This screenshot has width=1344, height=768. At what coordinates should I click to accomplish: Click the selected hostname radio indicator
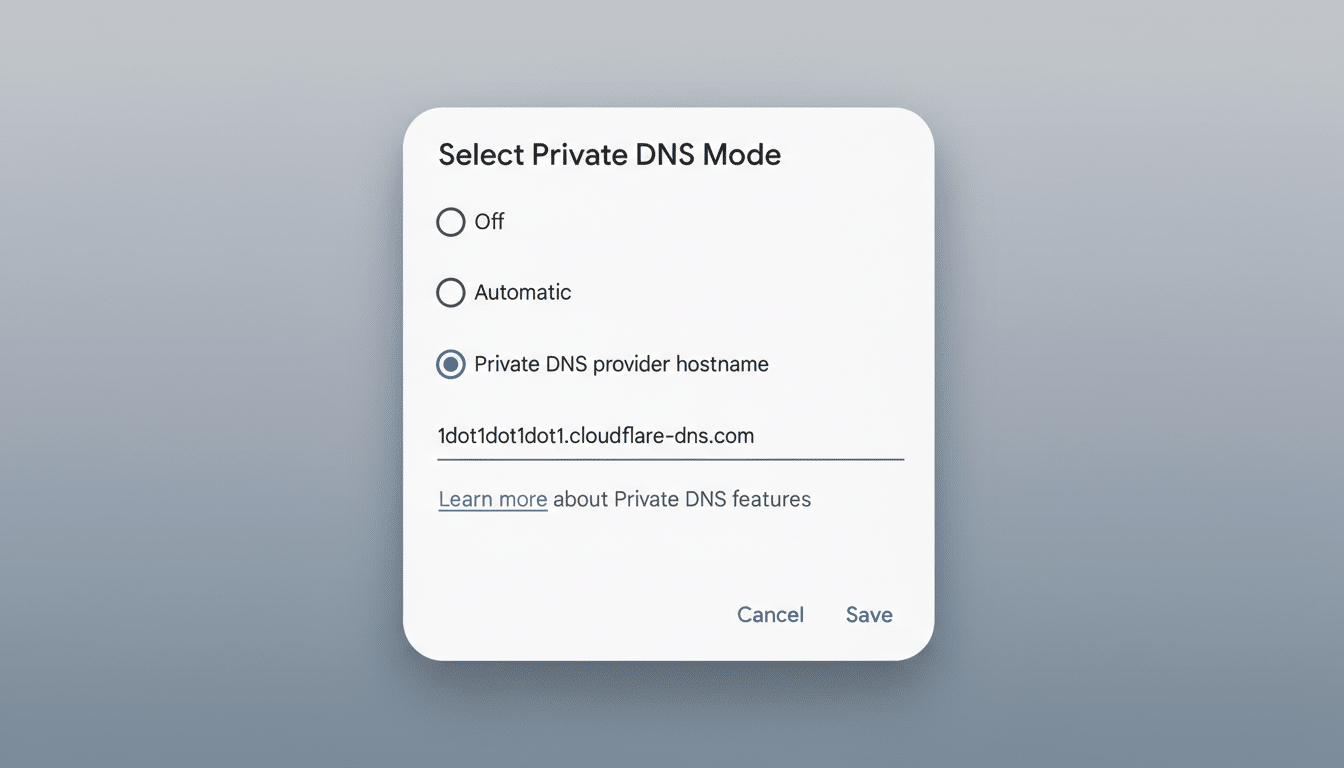click(x=451, y=364)
